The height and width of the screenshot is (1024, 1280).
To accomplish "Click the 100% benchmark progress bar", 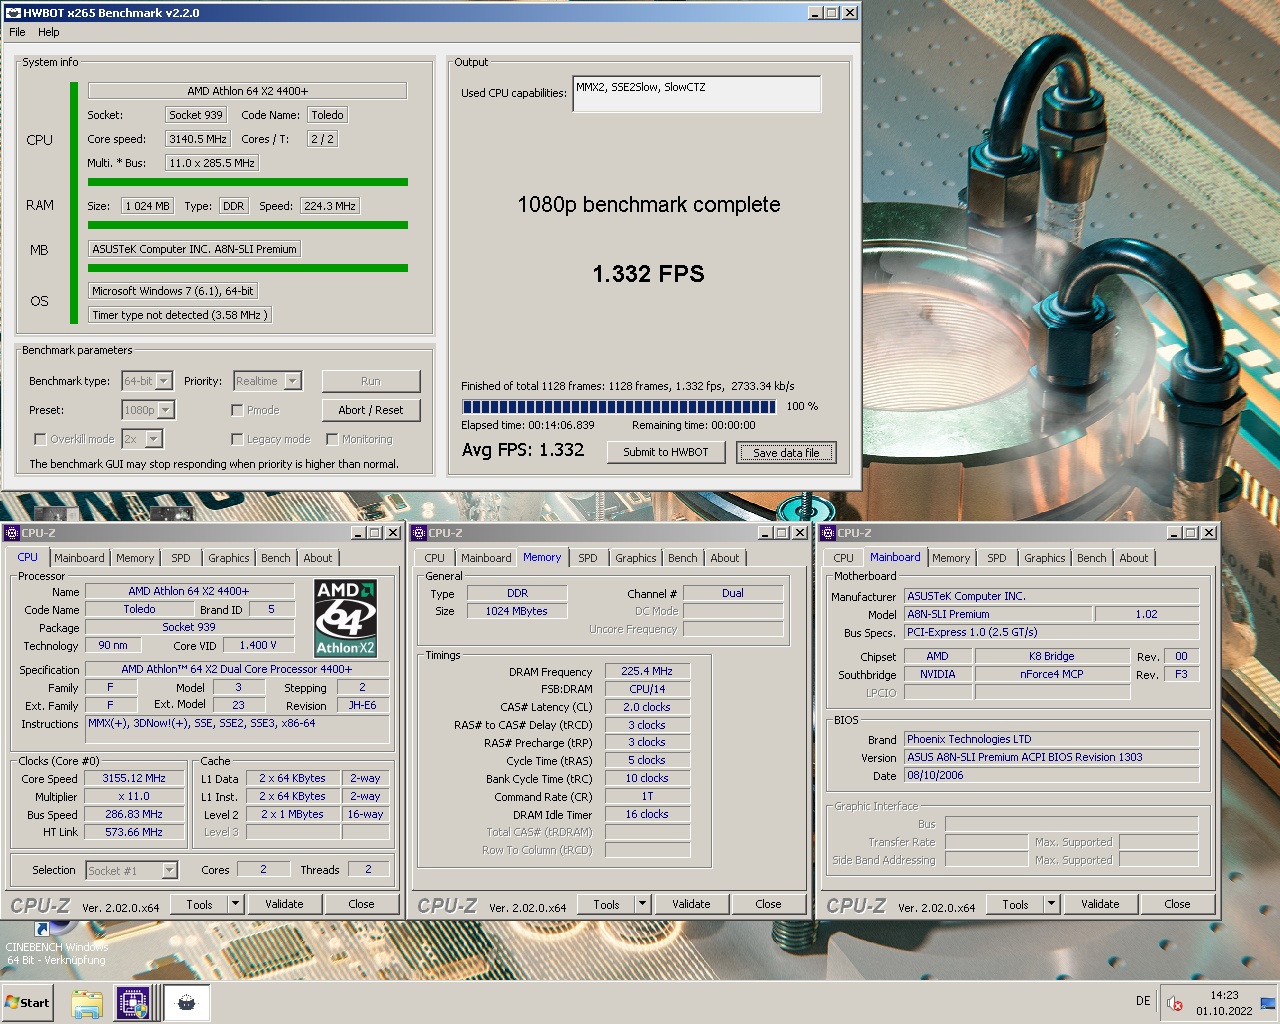I will click(619, 407).
